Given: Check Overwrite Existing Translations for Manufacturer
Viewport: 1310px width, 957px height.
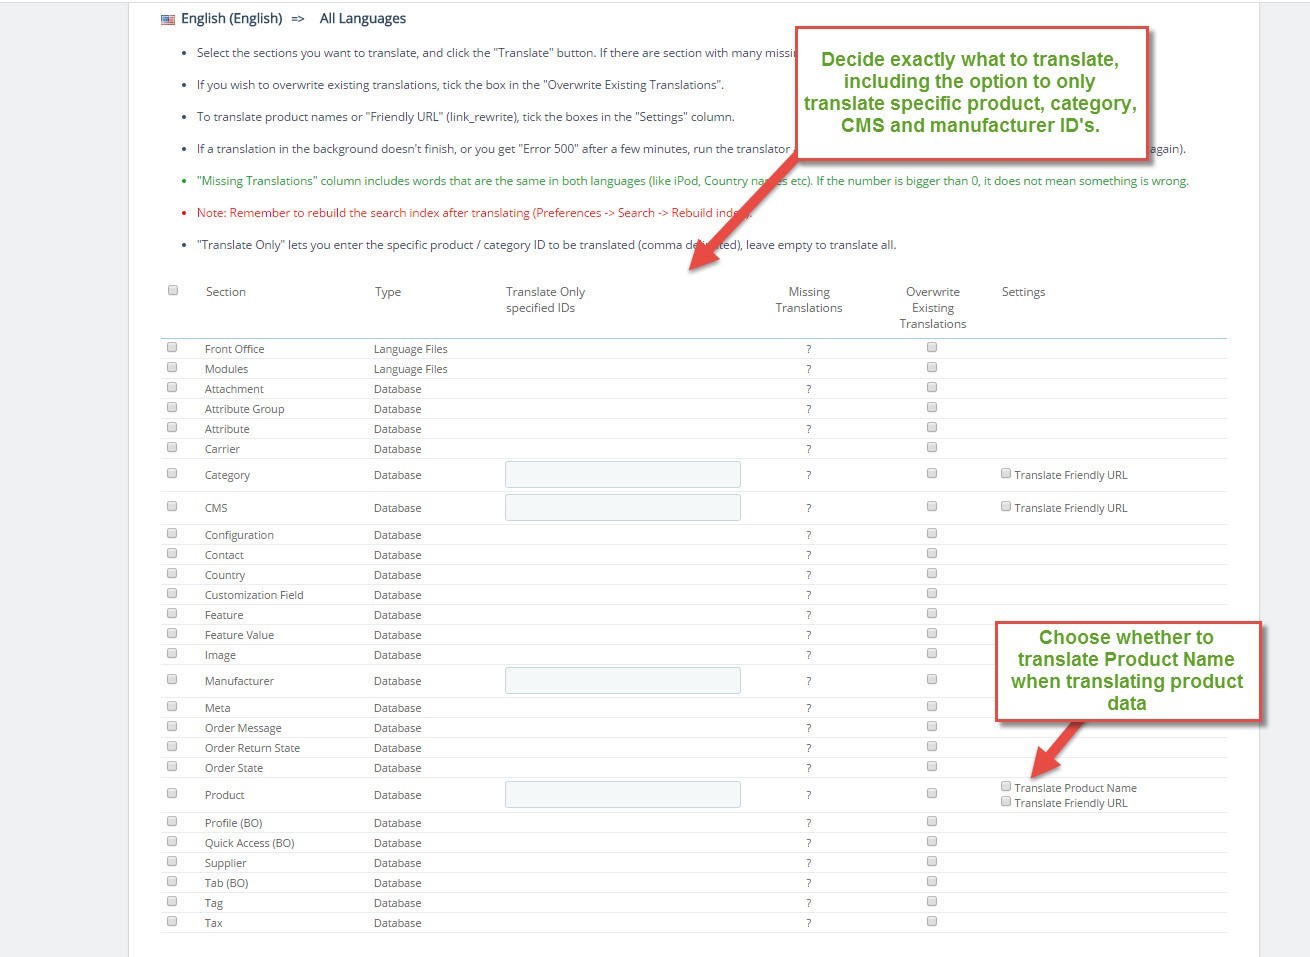Looking at the screenshot, I should click(x=932, y=679).
